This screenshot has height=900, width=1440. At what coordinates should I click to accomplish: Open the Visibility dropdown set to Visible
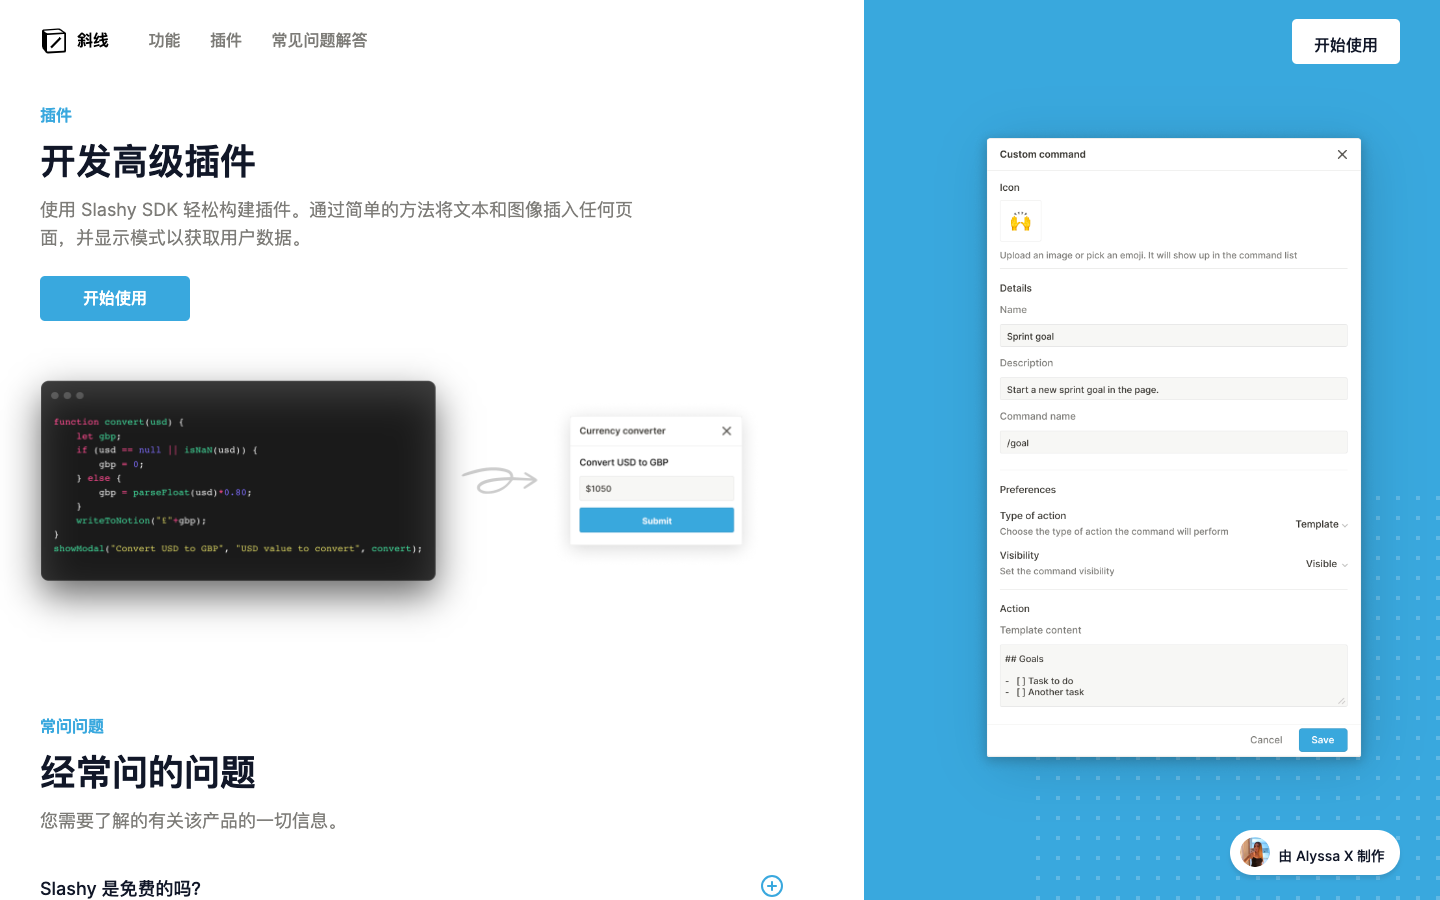1326,564
